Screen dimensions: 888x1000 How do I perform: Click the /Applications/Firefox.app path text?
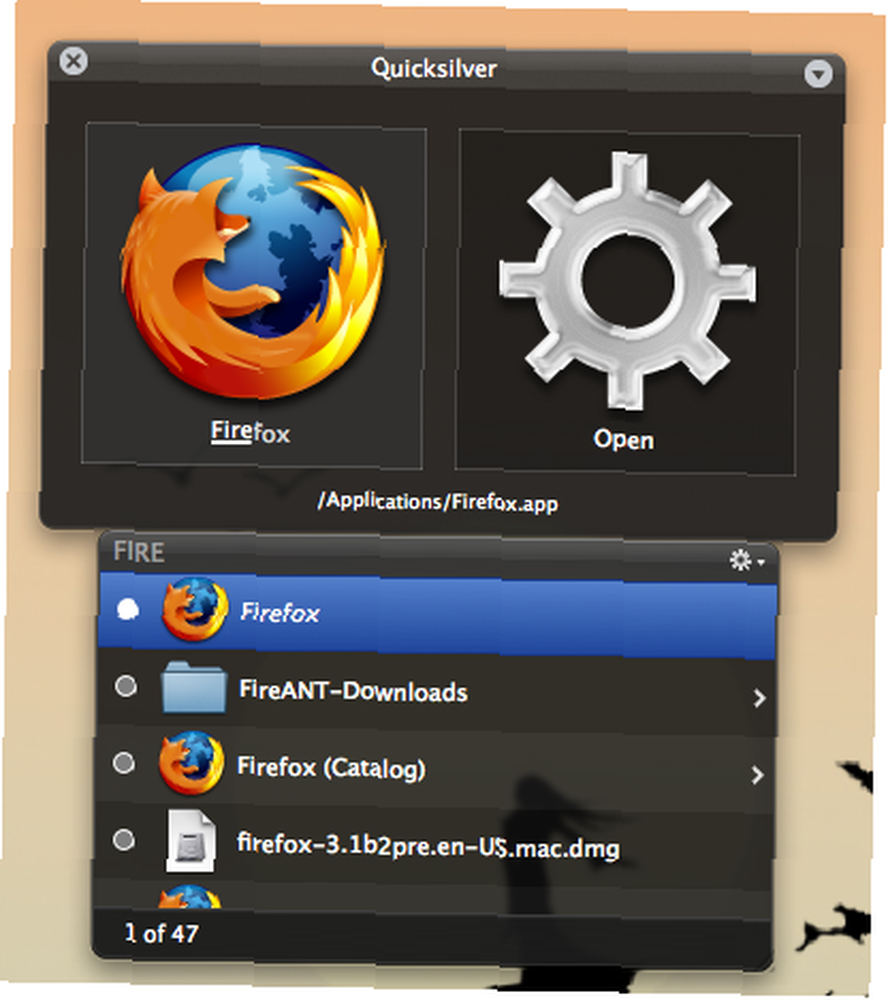[438, 502]
